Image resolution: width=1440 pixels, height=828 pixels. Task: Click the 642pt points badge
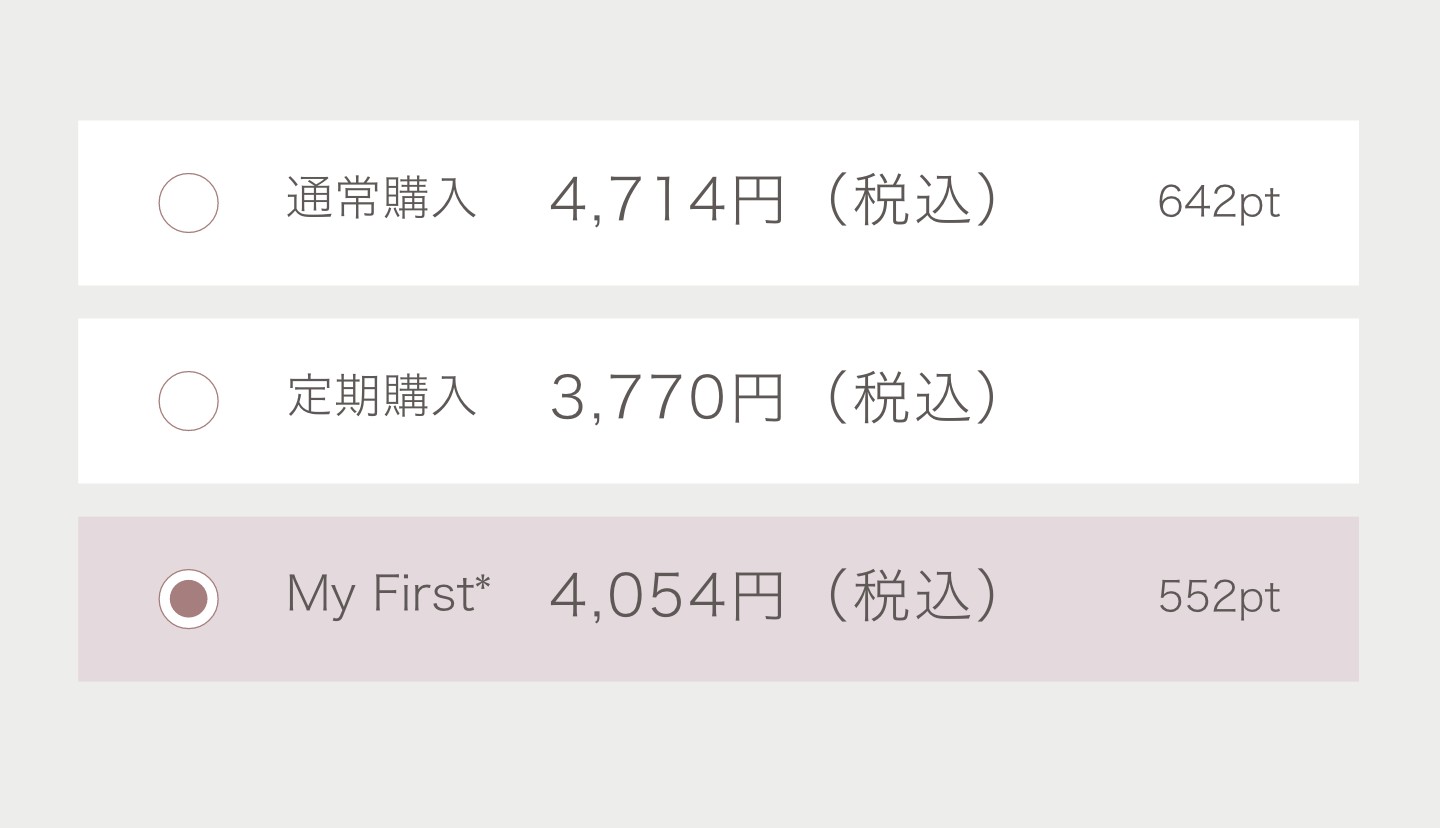click(x=1219, y=203)
